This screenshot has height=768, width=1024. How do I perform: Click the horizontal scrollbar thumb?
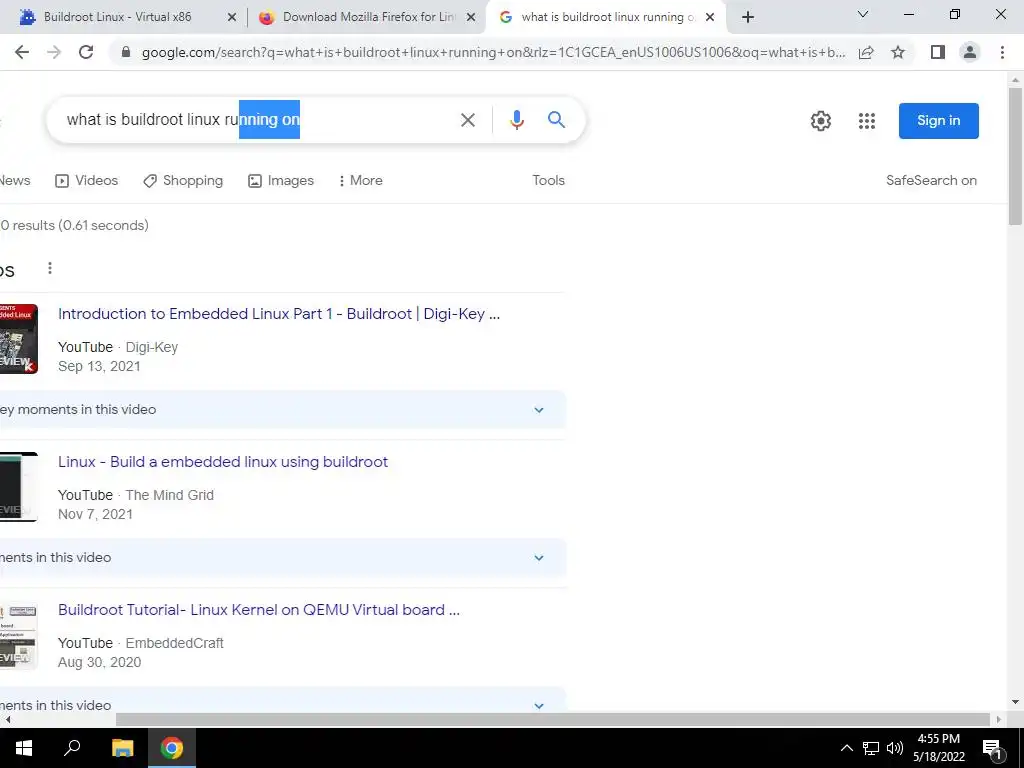click(x=552, y=720)
